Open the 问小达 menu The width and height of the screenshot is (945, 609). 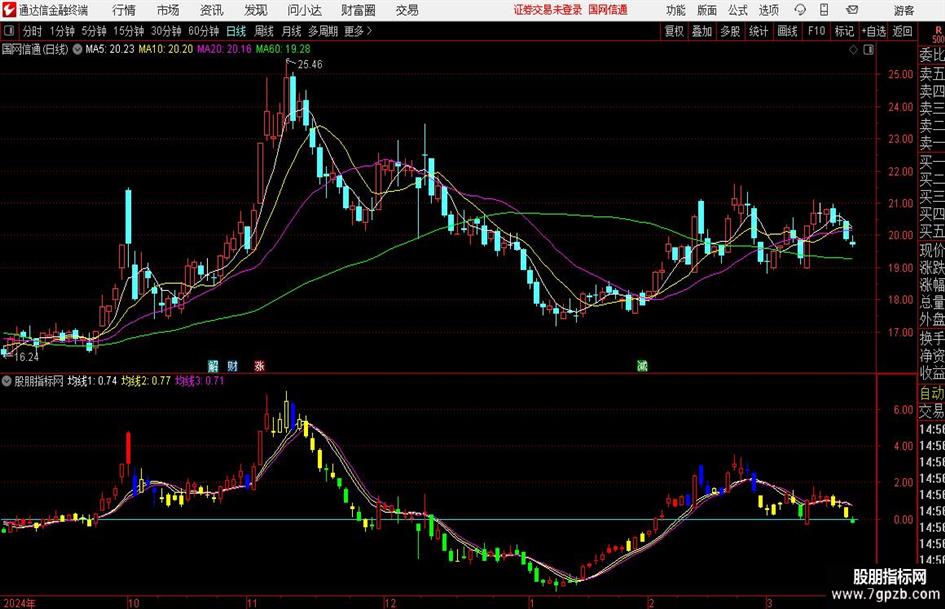click(304, 10)
